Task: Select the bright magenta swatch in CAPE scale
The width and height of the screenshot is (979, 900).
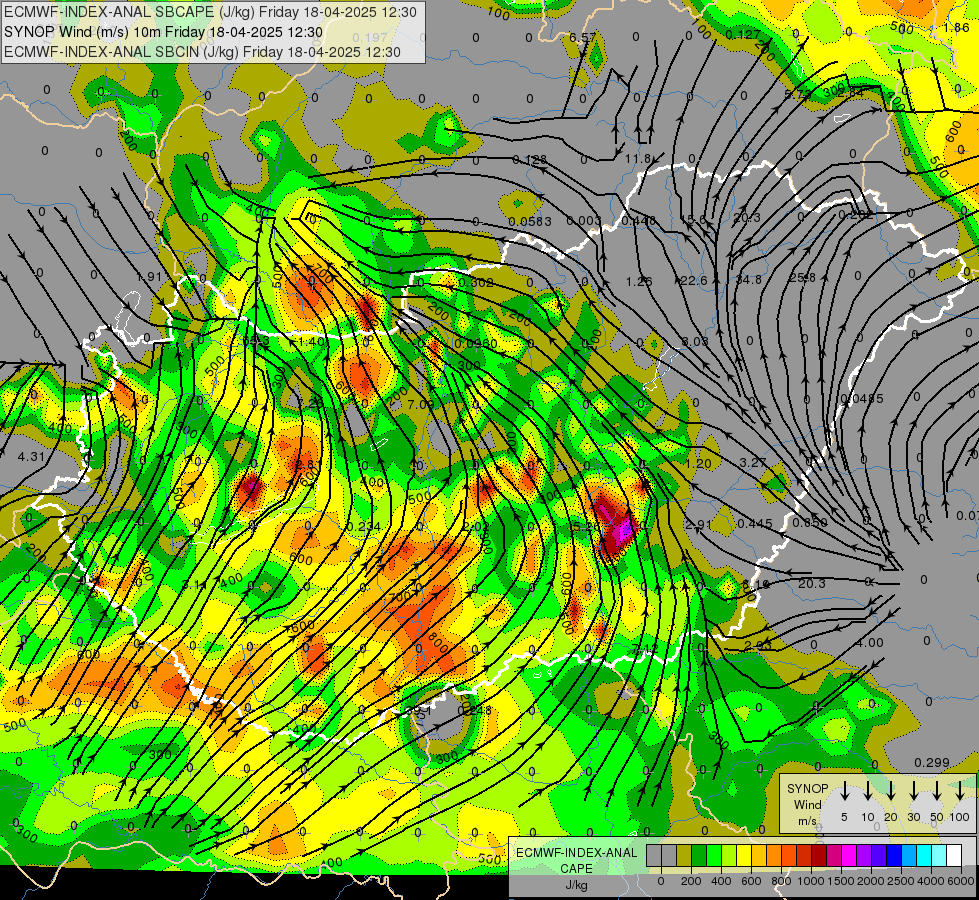Action: coord(849,856)
